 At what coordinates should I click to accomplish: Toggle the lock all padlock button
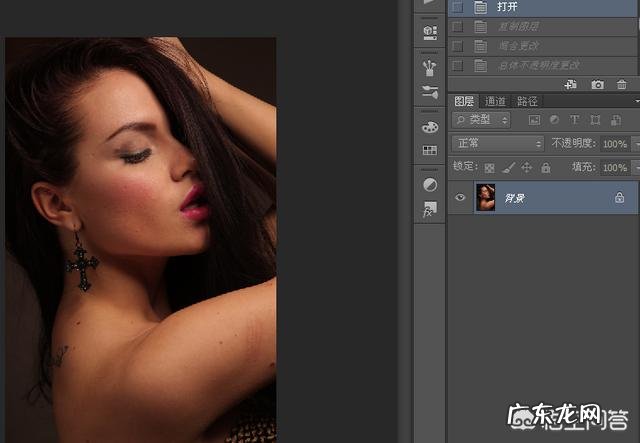point(545,167)
